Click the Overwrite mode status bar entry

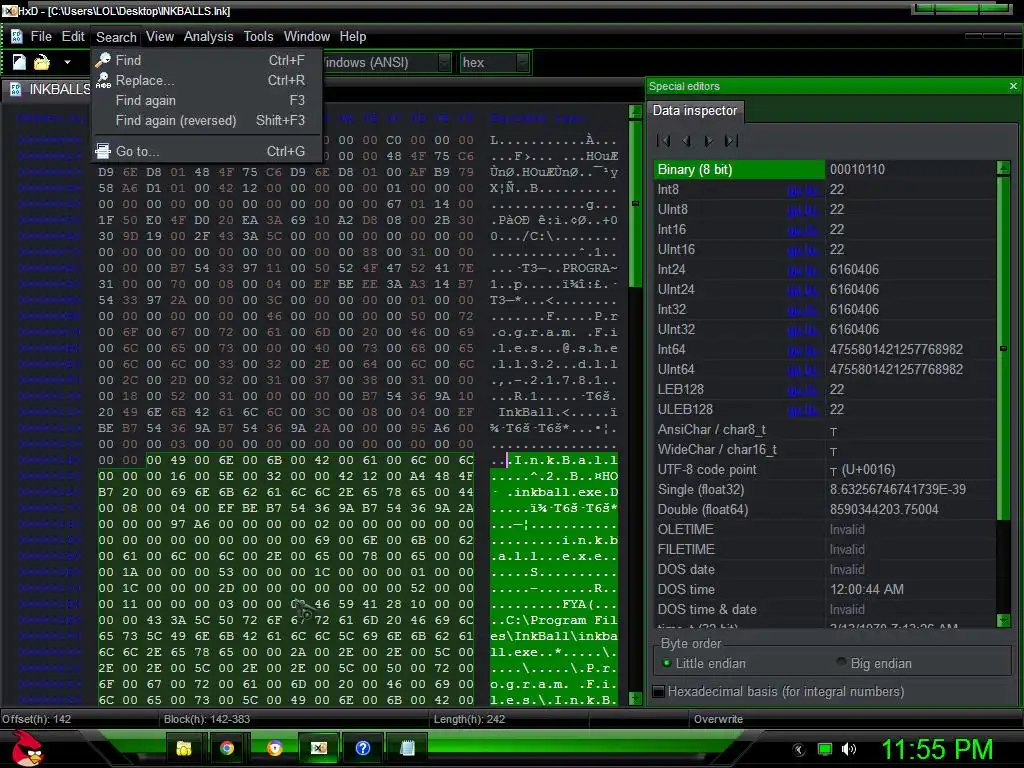718,719
